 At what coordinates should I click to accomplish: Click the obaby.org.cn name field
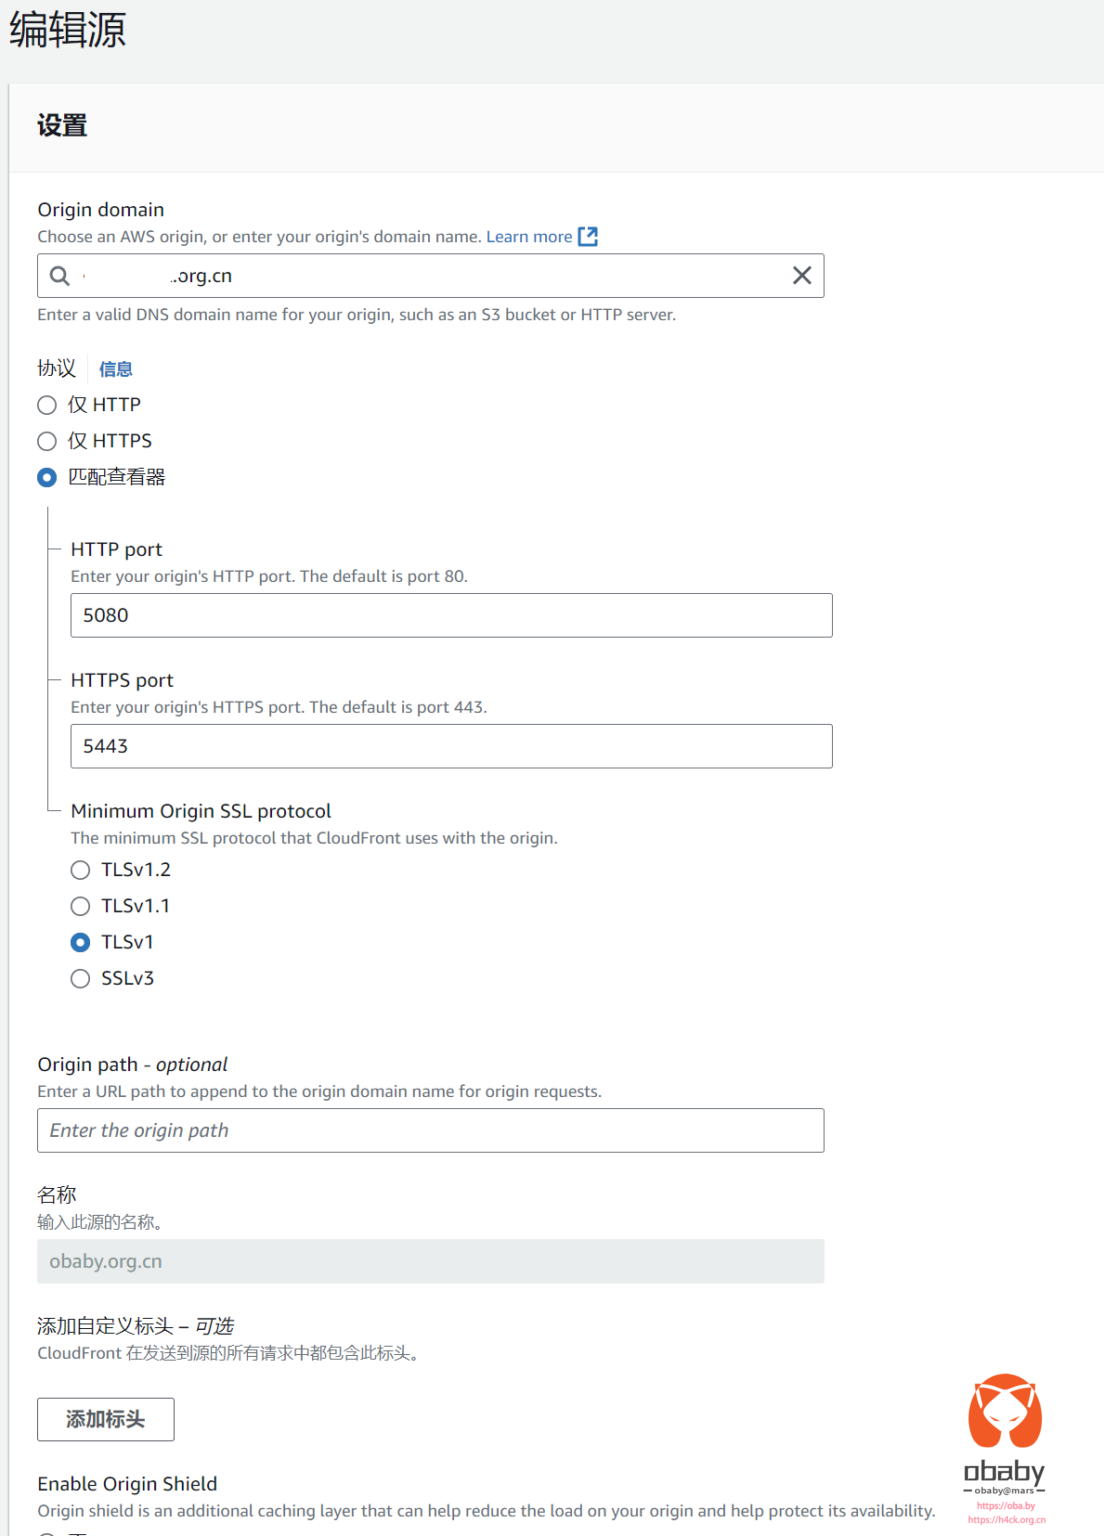coord(430,1261)
